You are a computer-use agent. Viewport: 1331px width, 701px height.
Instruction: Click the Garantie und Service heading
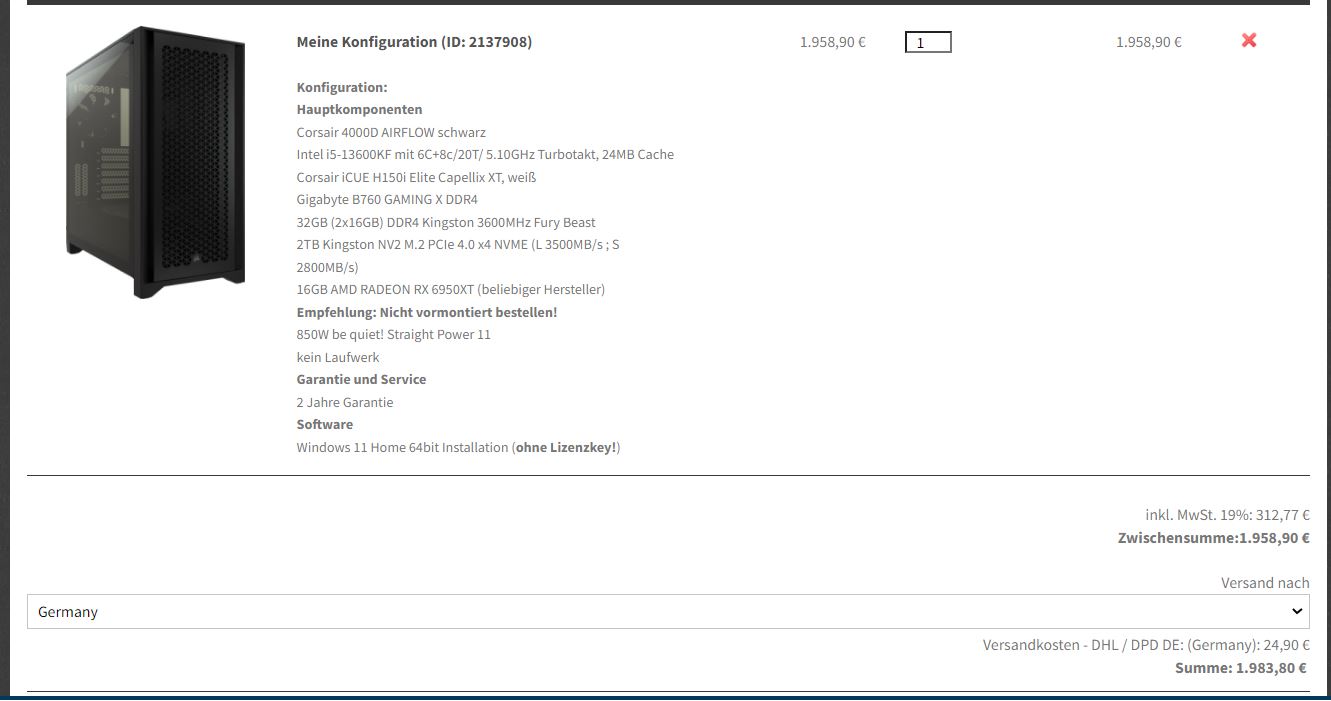coord(361,379)
